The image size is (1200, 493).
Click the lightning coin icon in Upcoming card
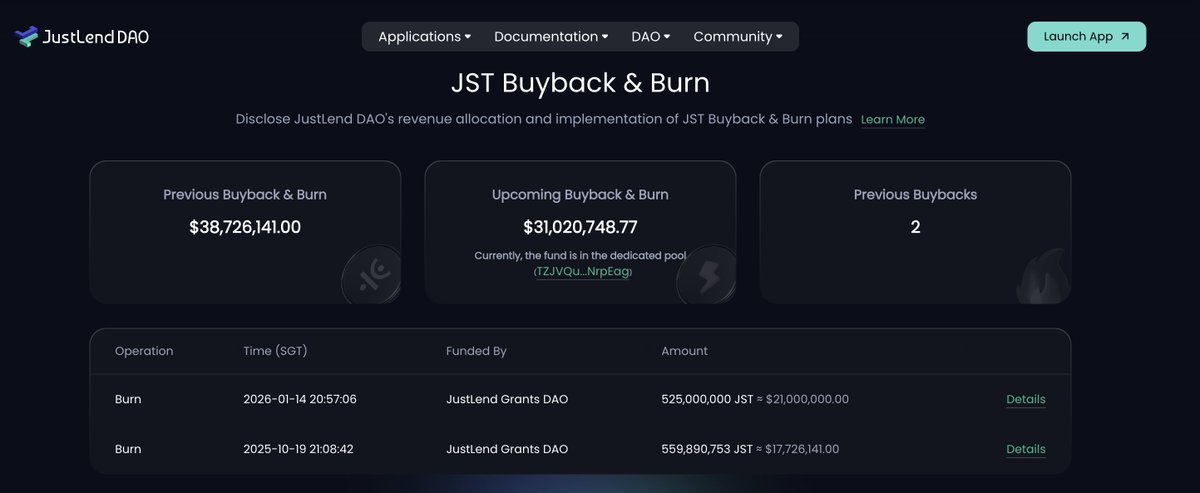coord(706,276)
